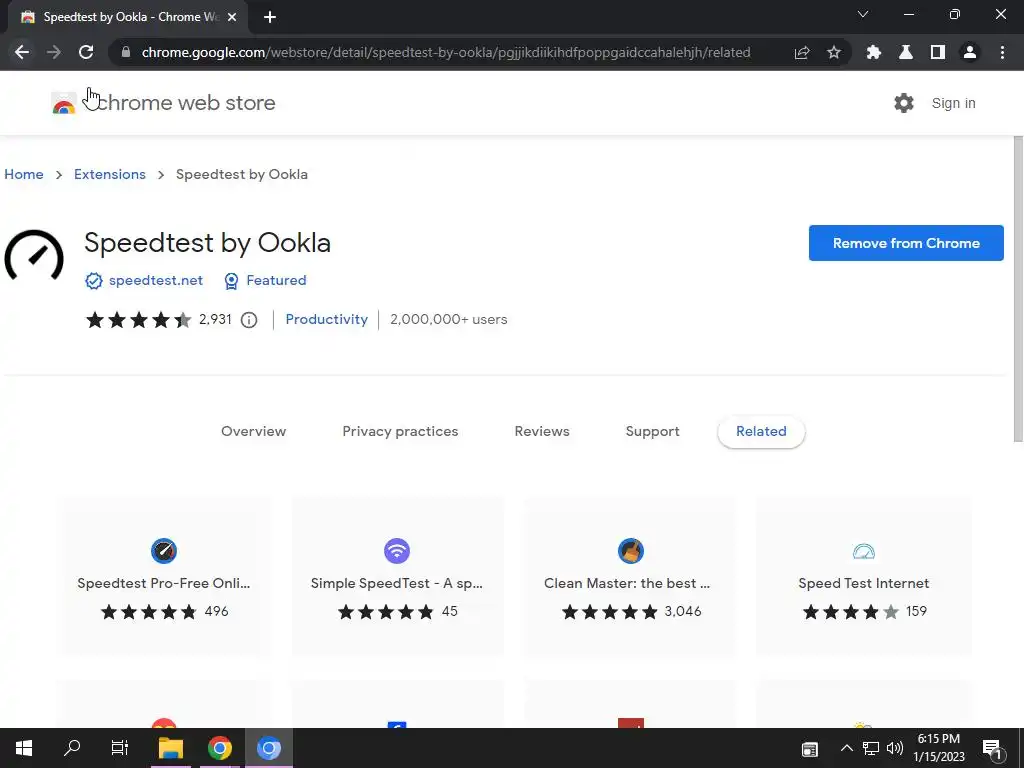Share this page via the share icon

pyautogui.click(x=802, y=52)
